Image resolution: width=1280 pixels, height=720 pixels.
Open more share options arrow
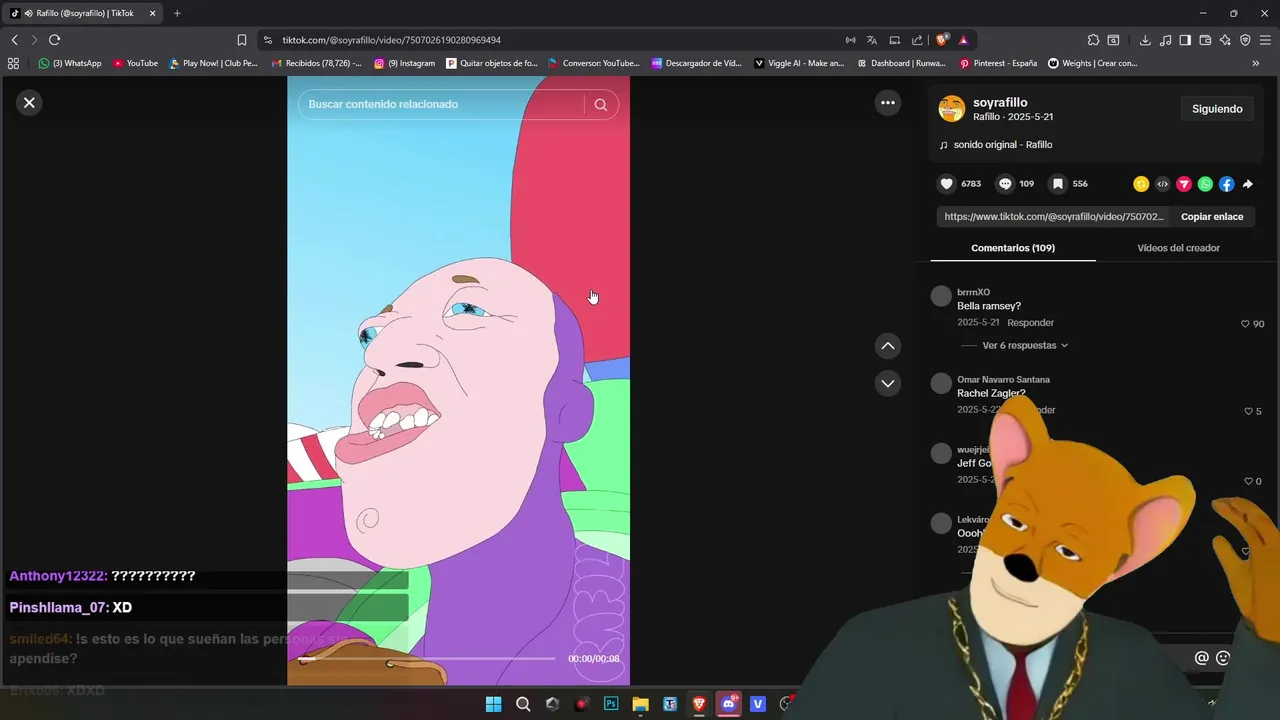pyautogui.click(x=1247, y=184)
